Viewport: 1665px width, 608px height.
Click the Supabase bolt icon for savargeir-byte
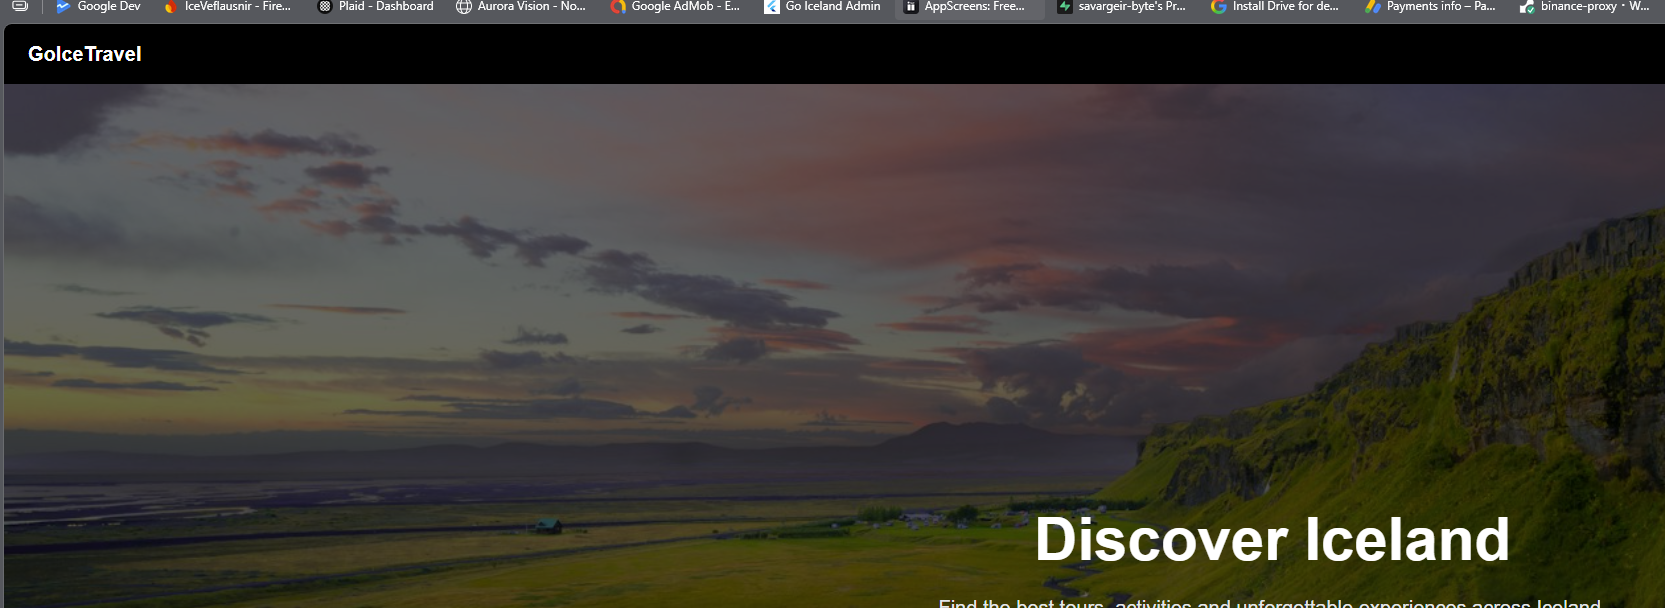point(1065,7)
